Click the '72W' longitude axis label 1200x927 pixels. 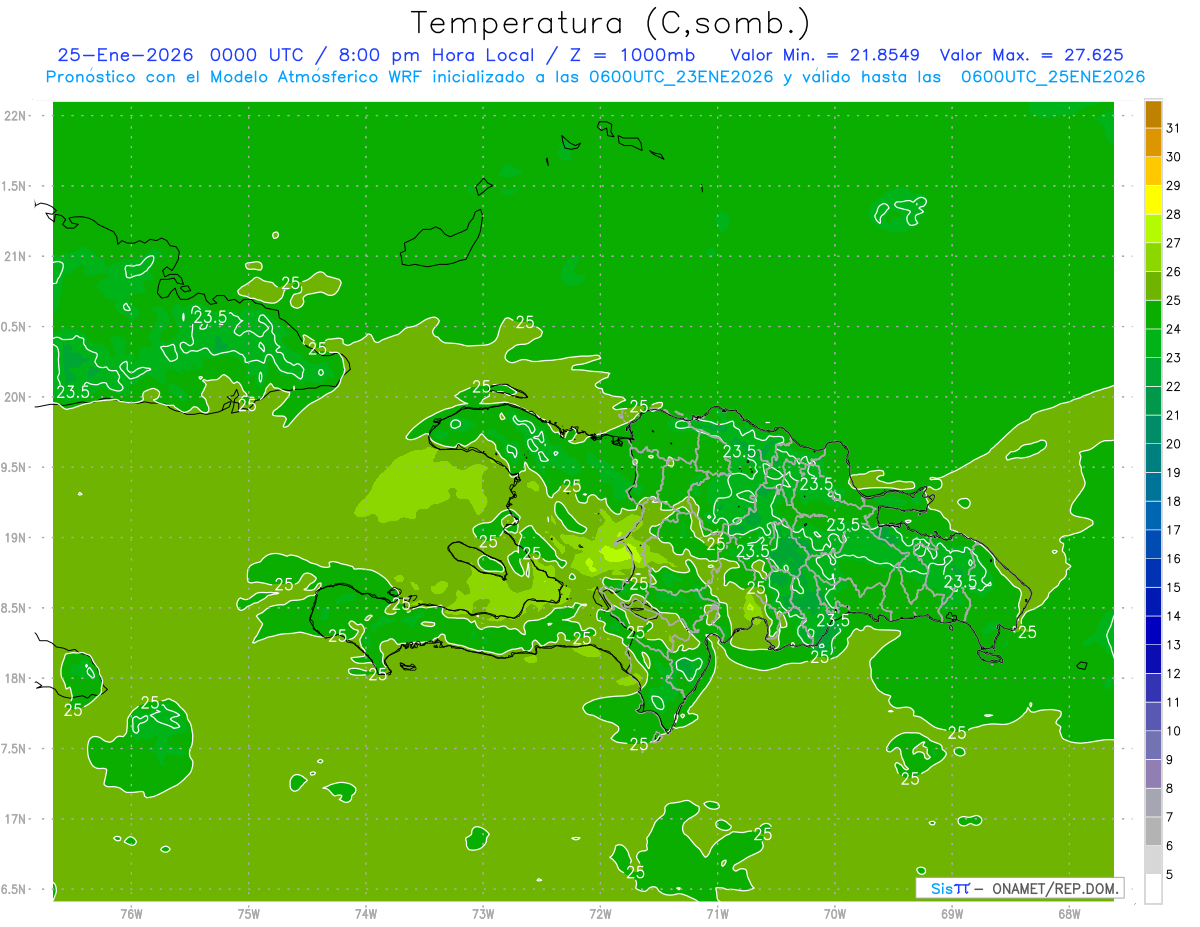pos(600,914)
